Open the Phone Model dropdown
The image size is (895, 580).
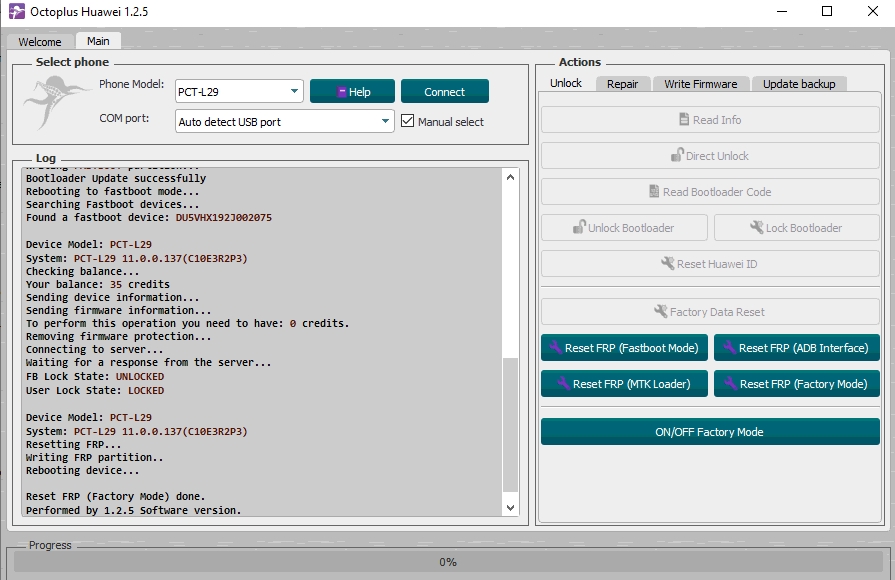click(x=239, y=91)
